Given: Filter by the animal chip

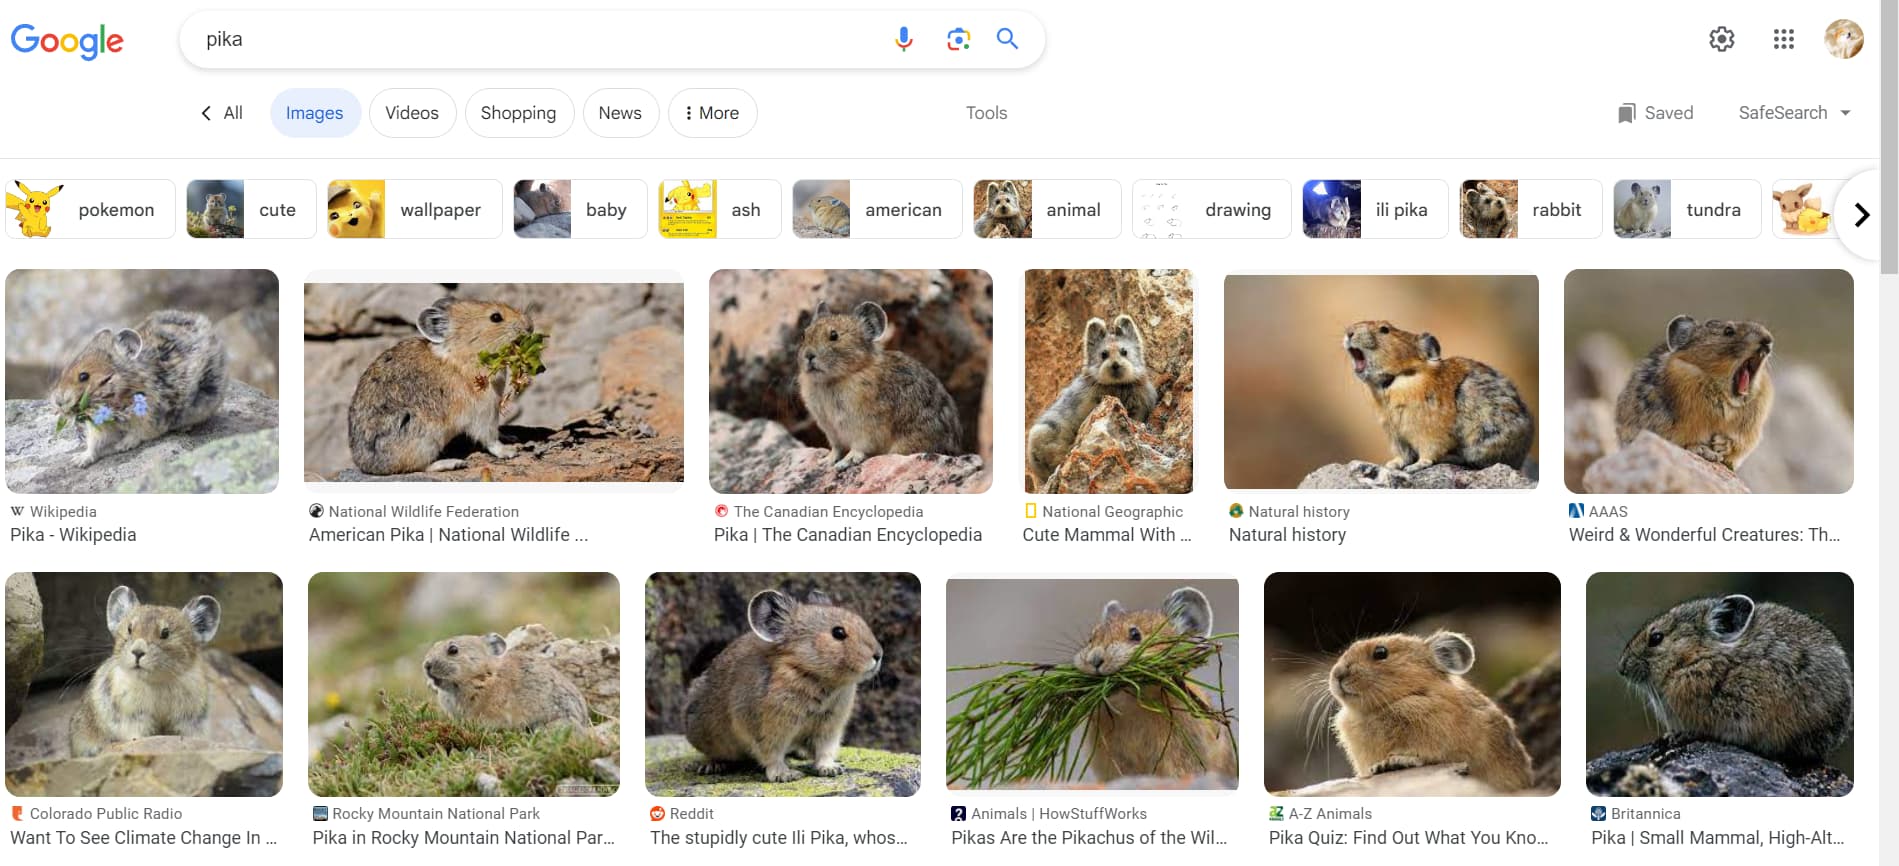Looking at the screenshot, I should click(1047, 209).
